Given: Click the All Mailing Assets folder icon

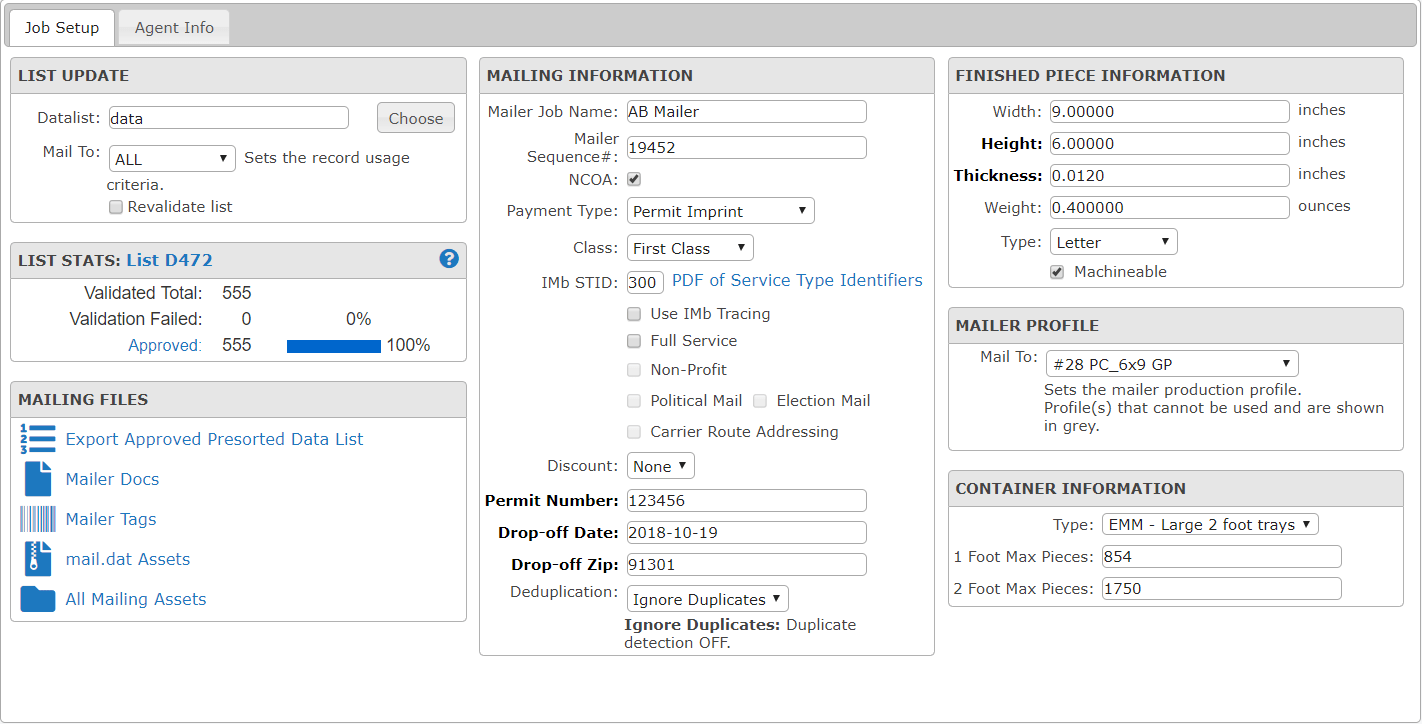Looking at the screenshot, I should pyautogui.click(x=38, y=599).
